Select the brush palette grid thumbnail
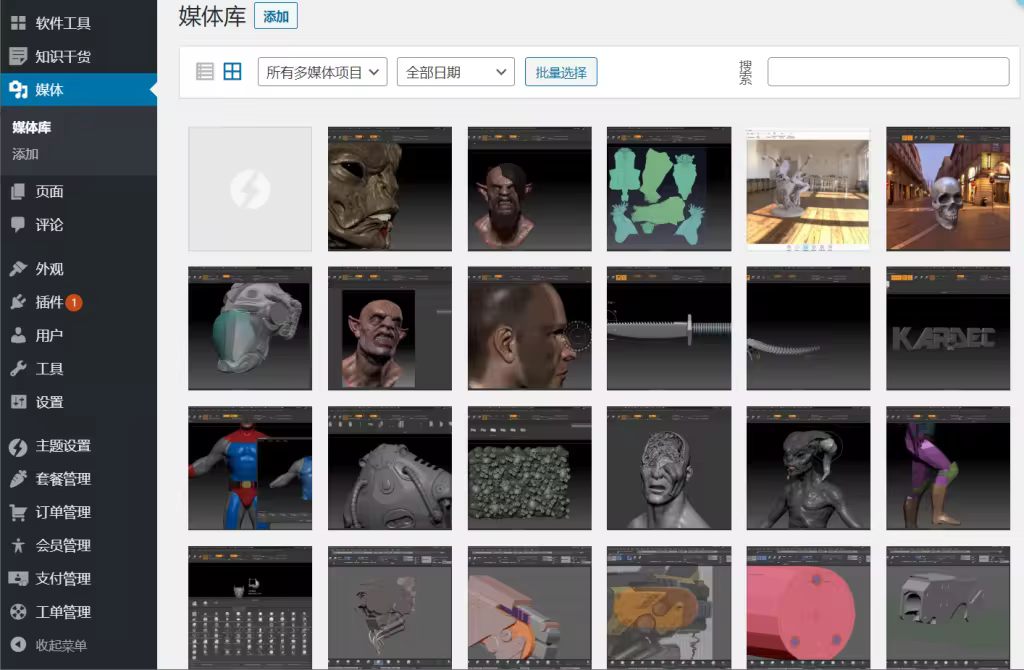This screenshot has height=670, width=1024. click(250, 607)
